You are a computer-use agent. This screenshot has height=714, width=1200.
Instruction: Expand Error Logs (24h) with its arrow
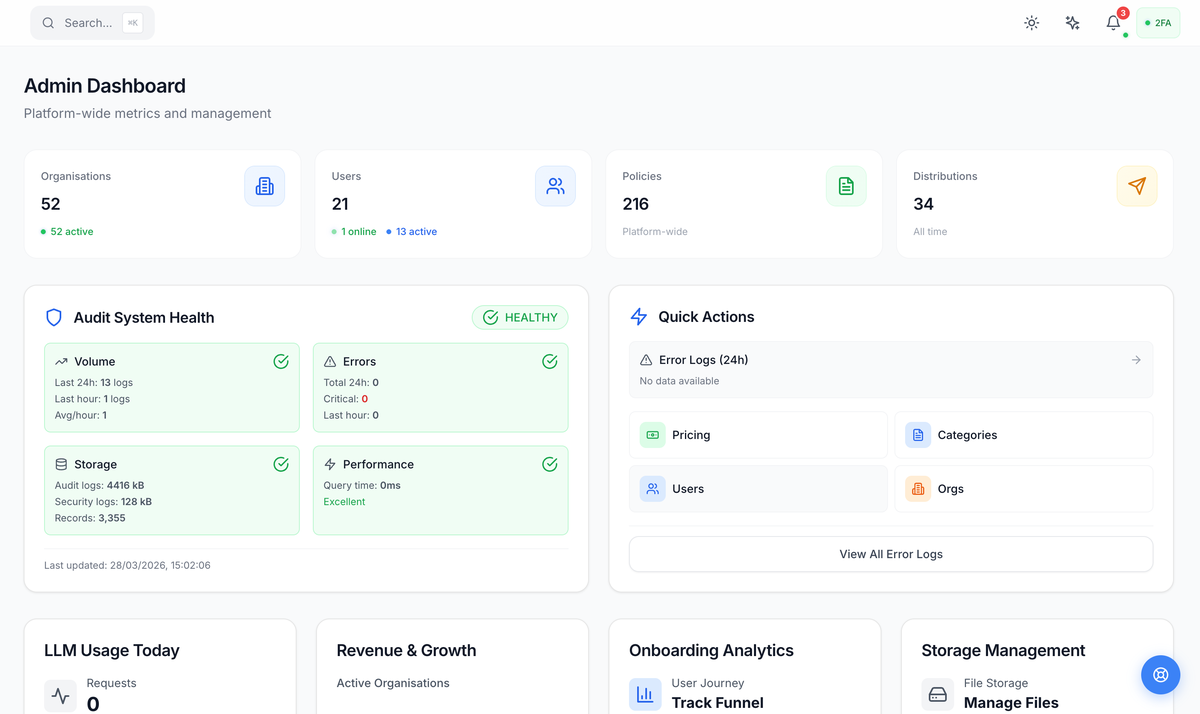pos(1136,360)
